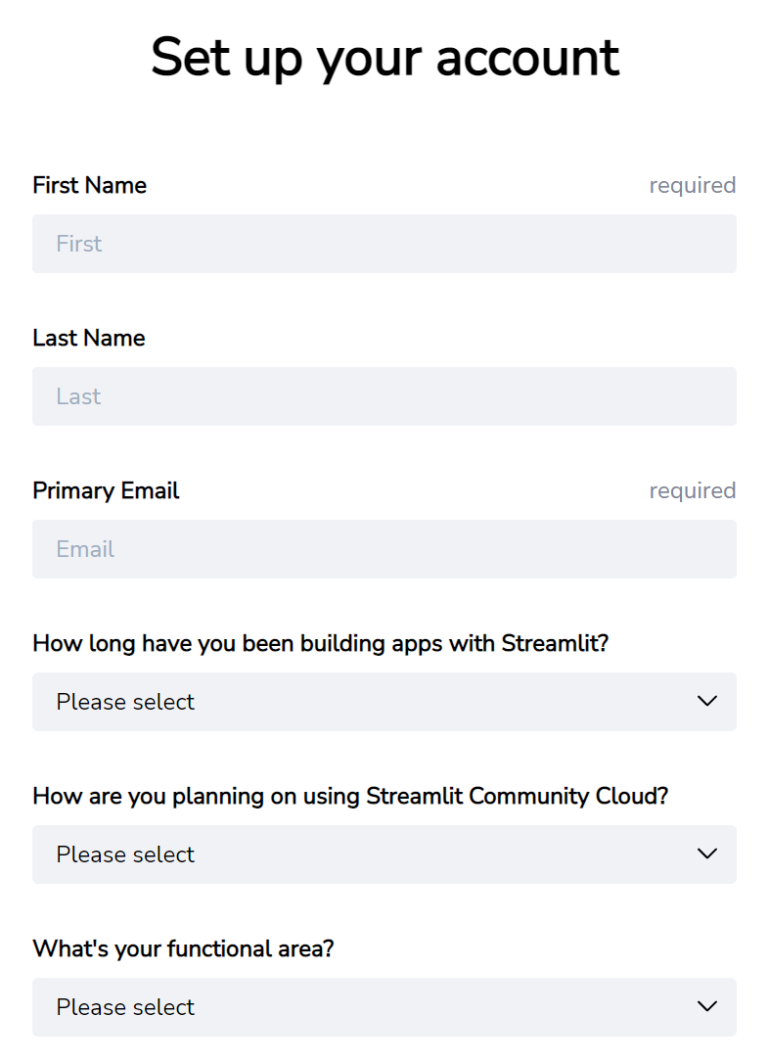Click the 'Last Name' field label
Screen dimensions: 768x1062
click(88, 337)
